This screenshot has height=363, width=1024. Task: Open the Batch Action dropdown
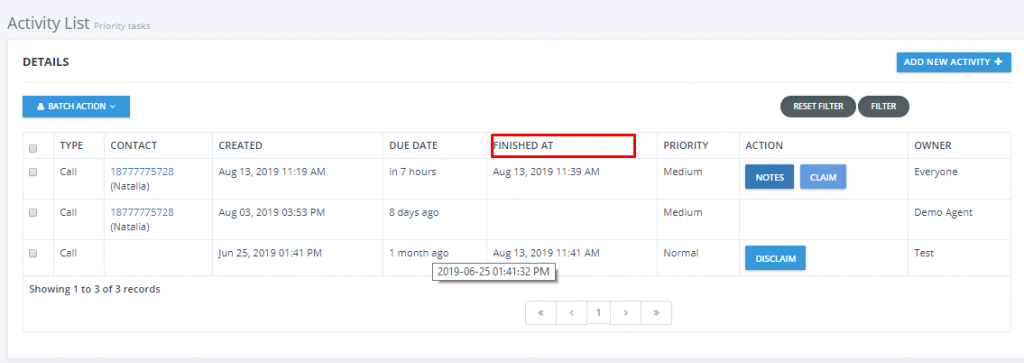pos(76,106)
